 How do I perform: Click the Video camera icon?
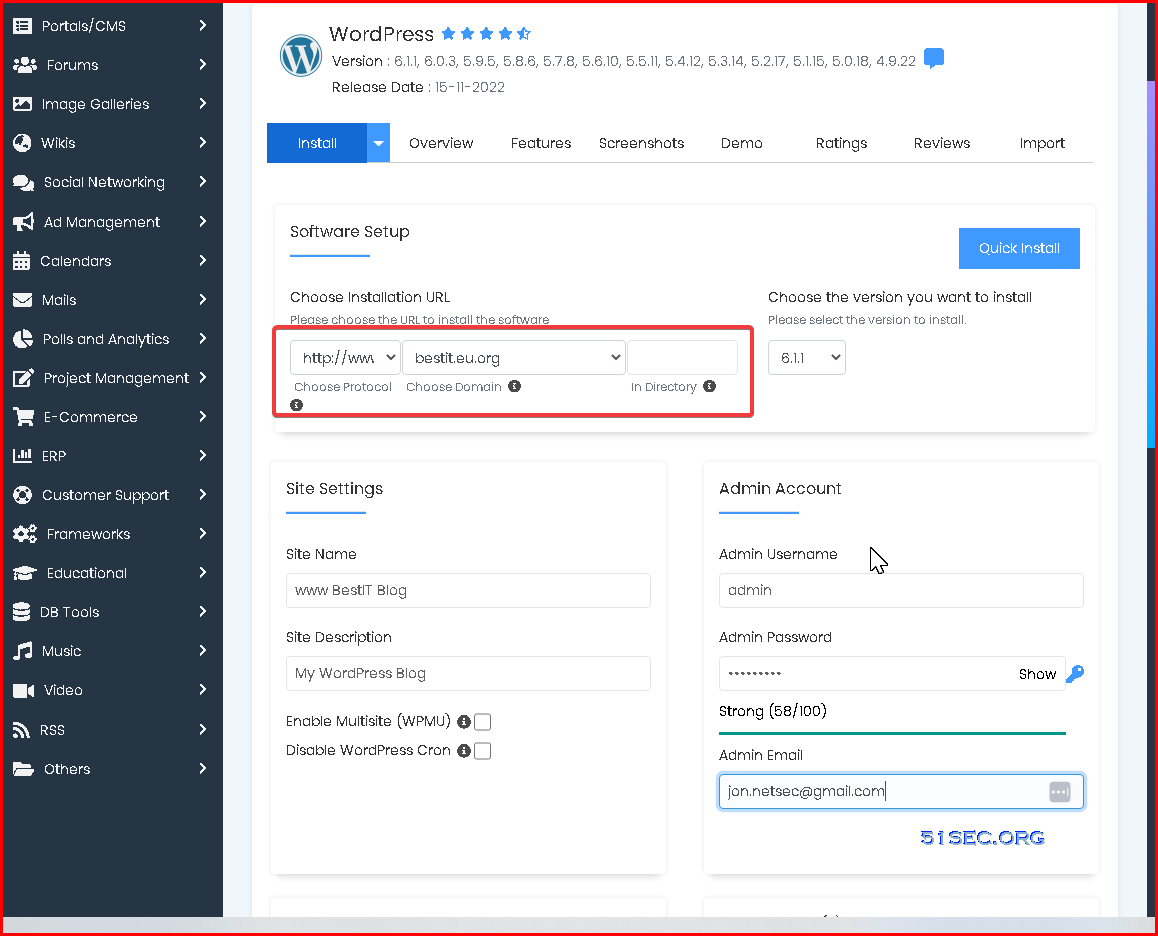pyautogui.click(x=24, y=690)
